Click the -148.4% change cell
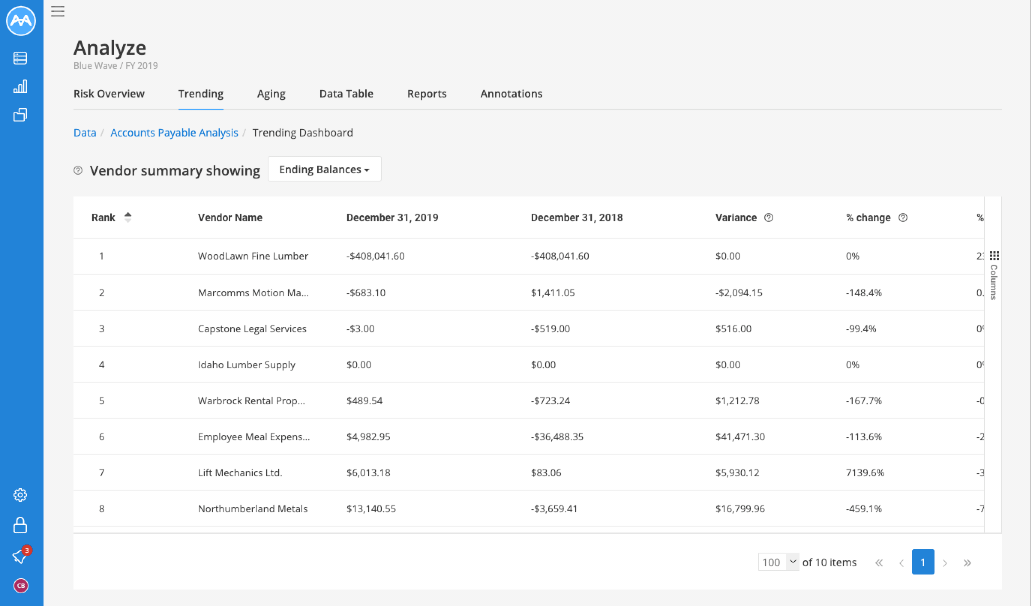 click(864, 292)
